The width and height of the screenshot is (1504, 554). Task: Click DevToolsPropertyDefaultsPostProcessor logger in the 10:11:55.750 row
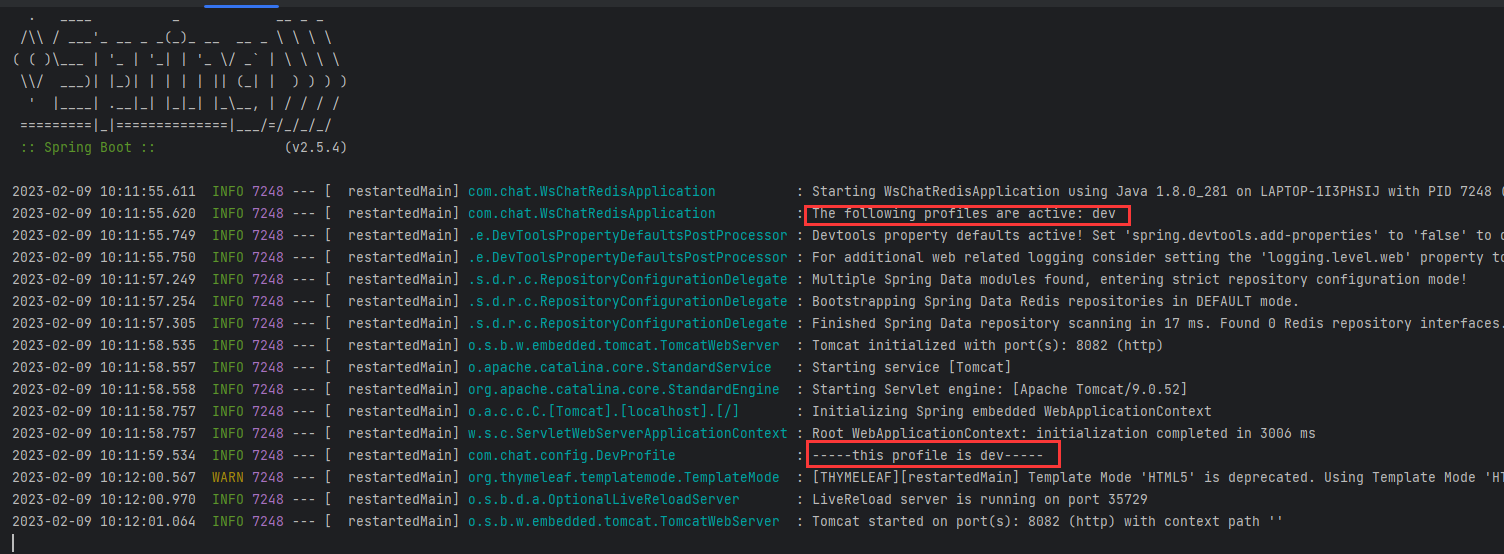pos(627,257)
